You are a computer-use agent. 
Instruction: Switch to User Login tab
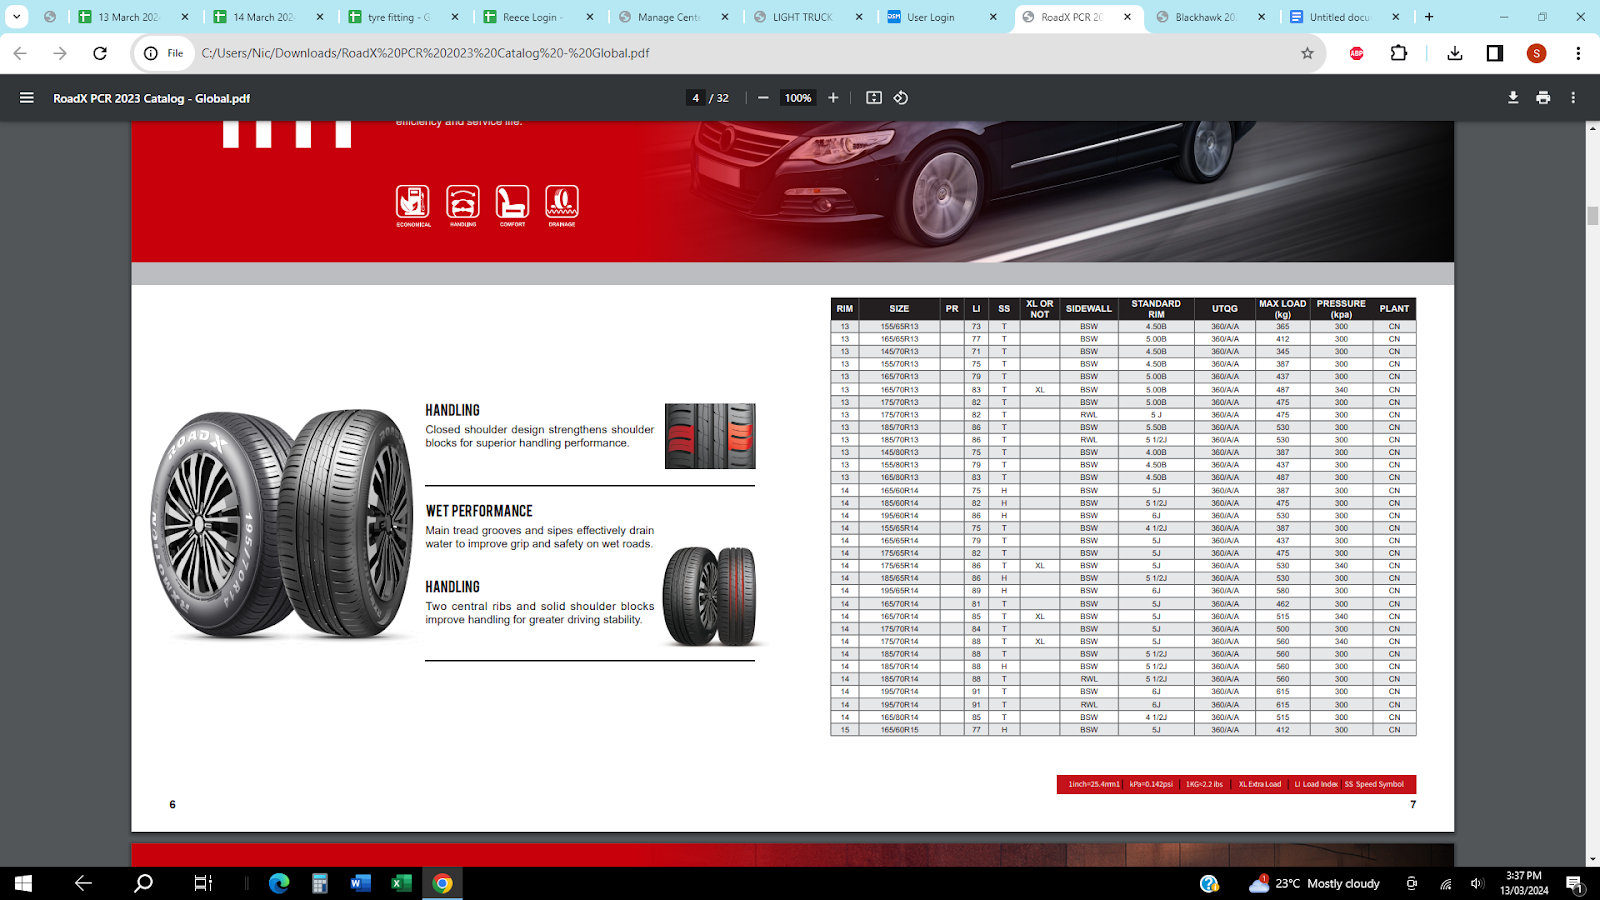point(943,17)
